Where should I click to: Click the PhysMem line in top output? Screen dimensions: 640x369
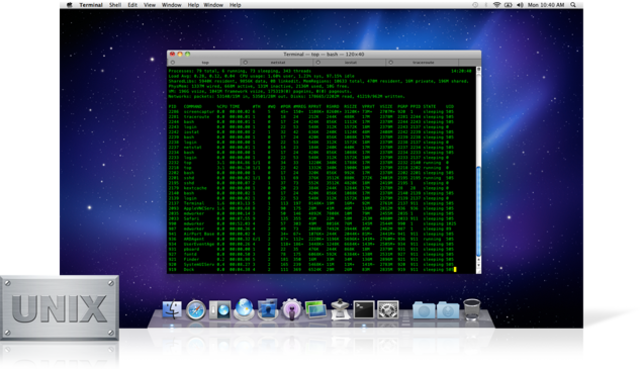[x=258, y=86]
